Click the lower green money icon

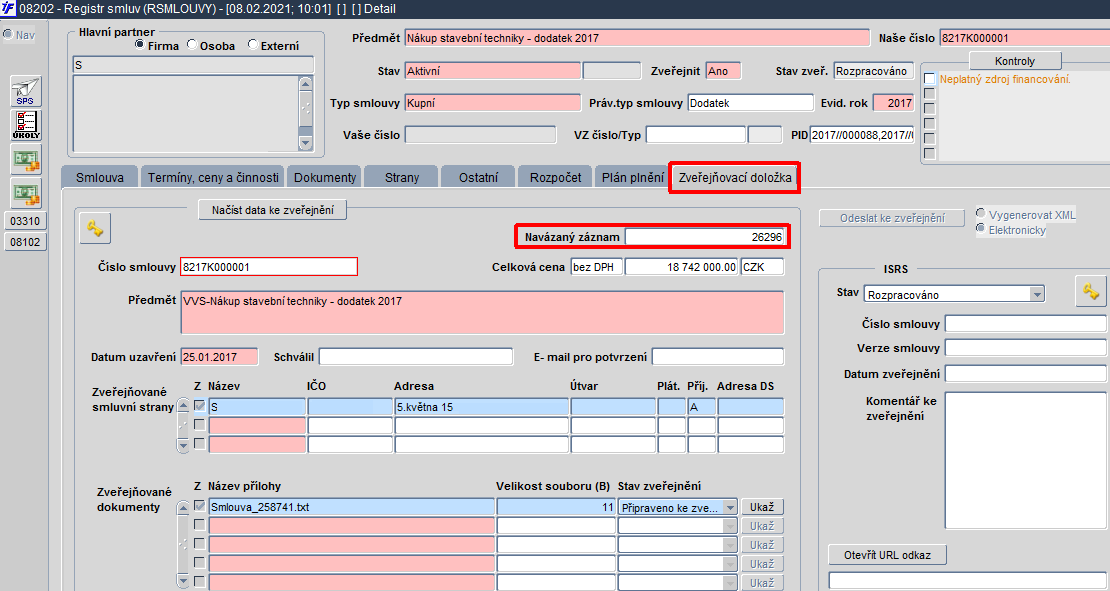point(25,193)
